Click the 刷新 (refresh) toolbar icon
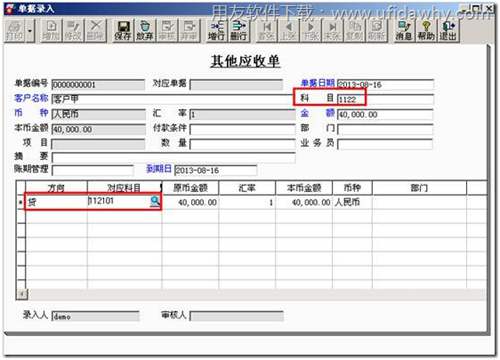The width and height of the screenshot is (500, 360). coord(377,30)
